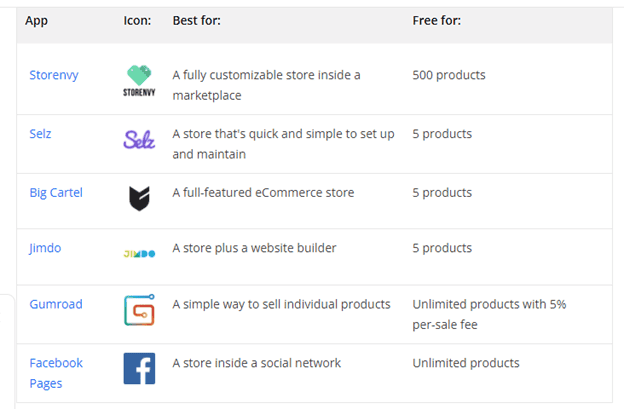Follow the Big Cartel link
This screenshot has width=624, height=409.
pyautogui.click(x=56, y=192)
